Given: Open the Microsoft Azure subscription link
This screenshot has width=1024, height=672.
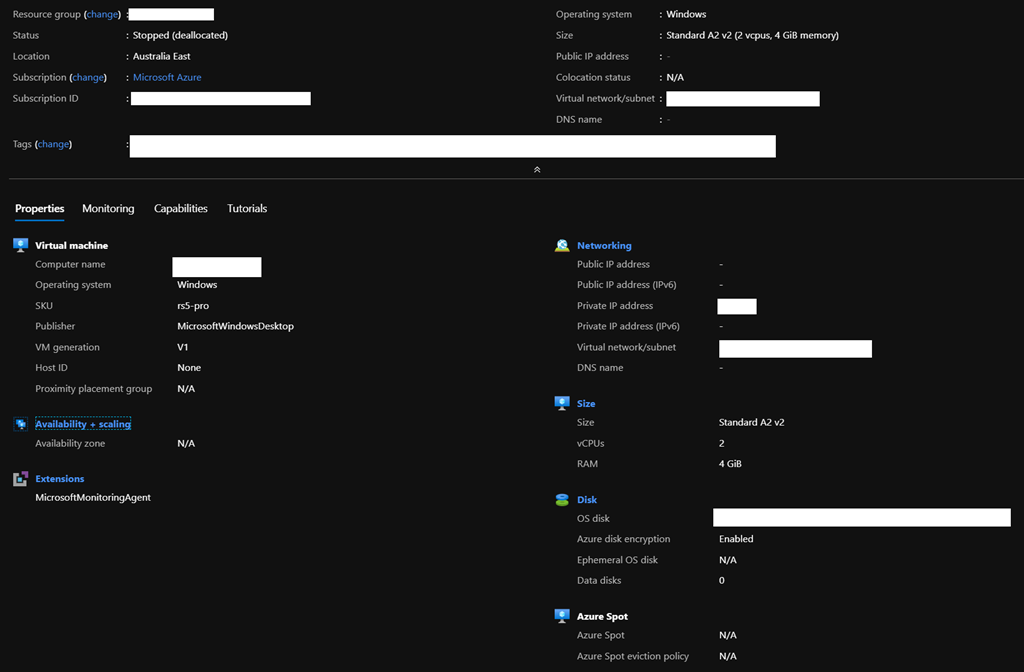Looking at the screenshot, I should tap(167, 77).
